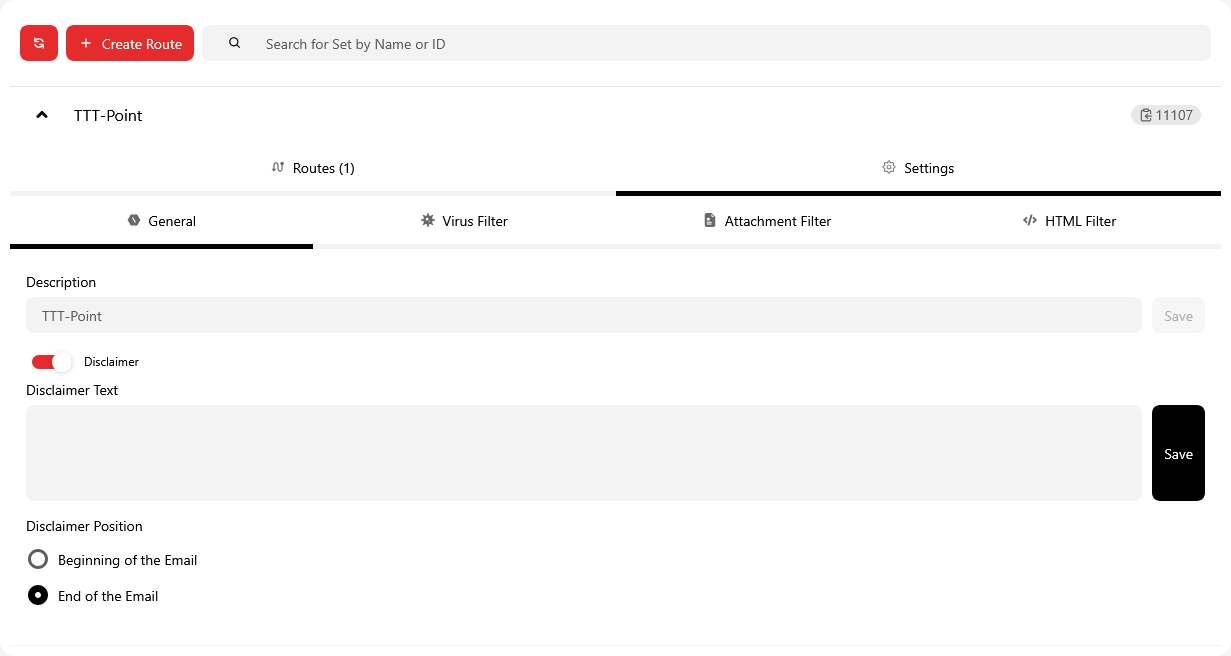Click the Virus Filter bug icon
1231x656 pixels.
click(x=428, y=220)
